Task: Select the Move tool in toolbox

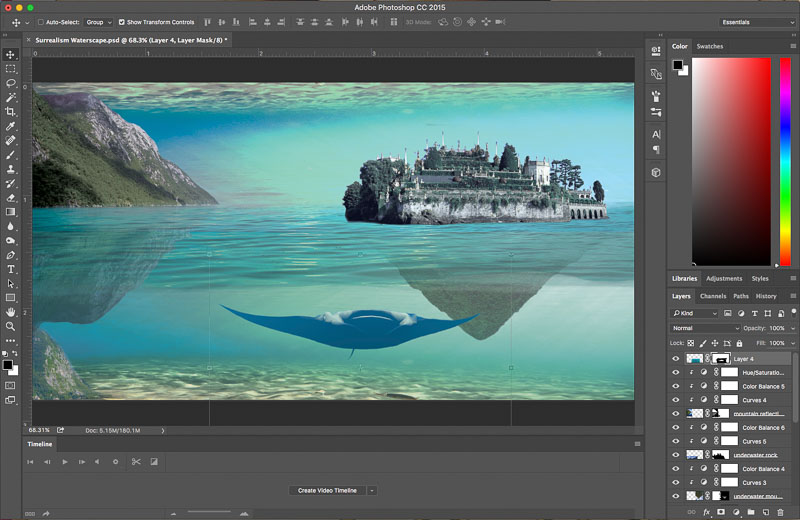Action: tap(10, 54)
